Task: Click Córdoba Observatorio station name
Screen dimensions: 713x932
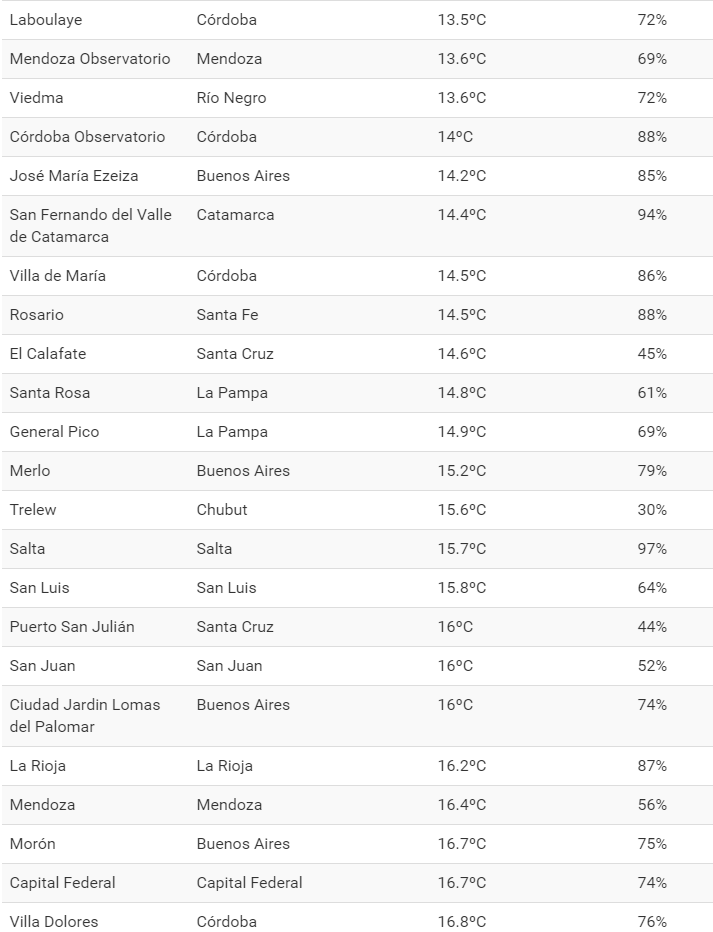Action: 87,137
